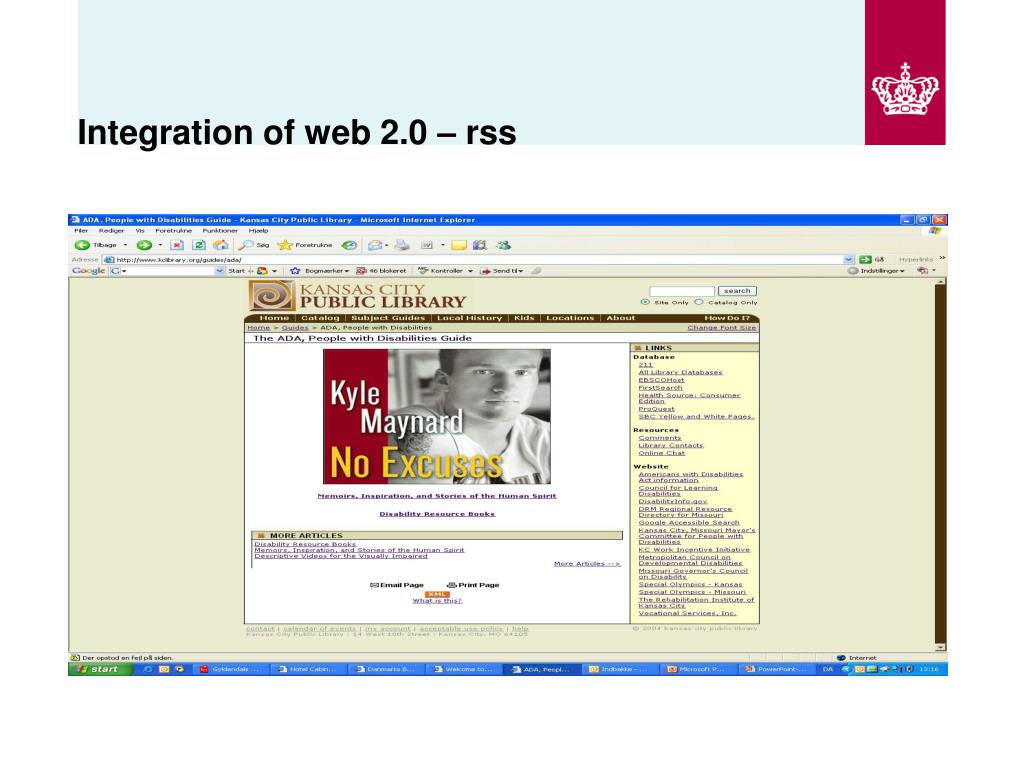Viewport: 1024px width, 768px height.
Task: Click the Send til icon
Action: [485, 270]
